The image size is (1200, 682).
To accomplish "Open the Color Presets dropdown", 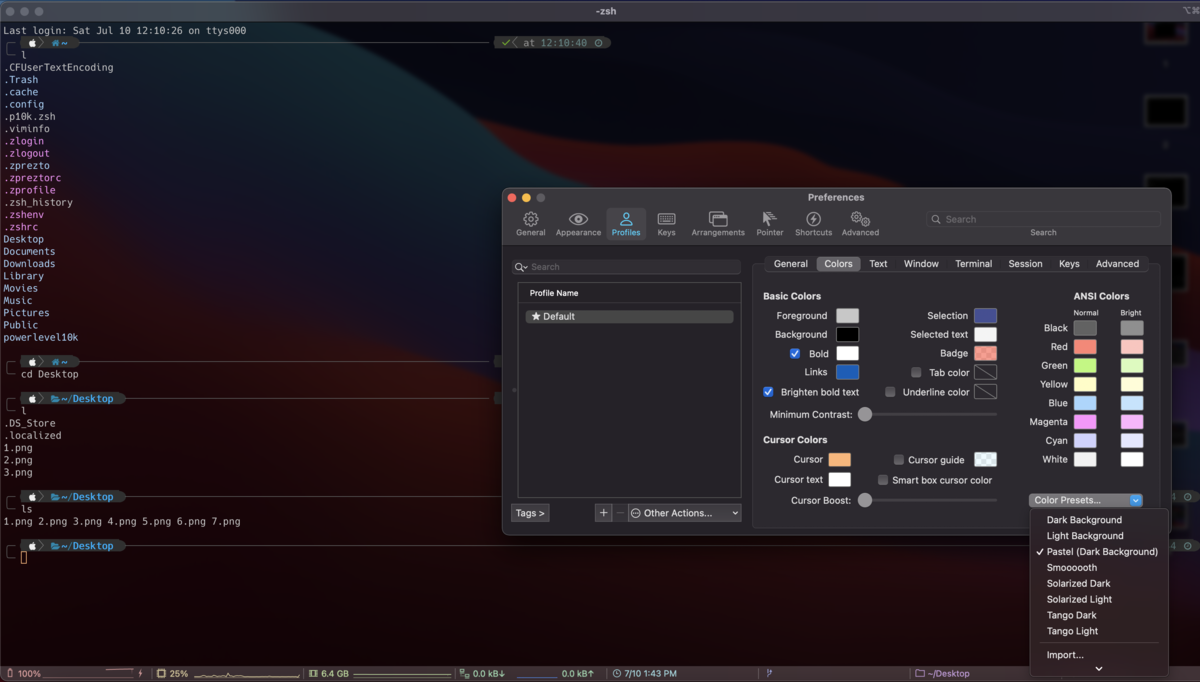I will [x=1085, y=500].
